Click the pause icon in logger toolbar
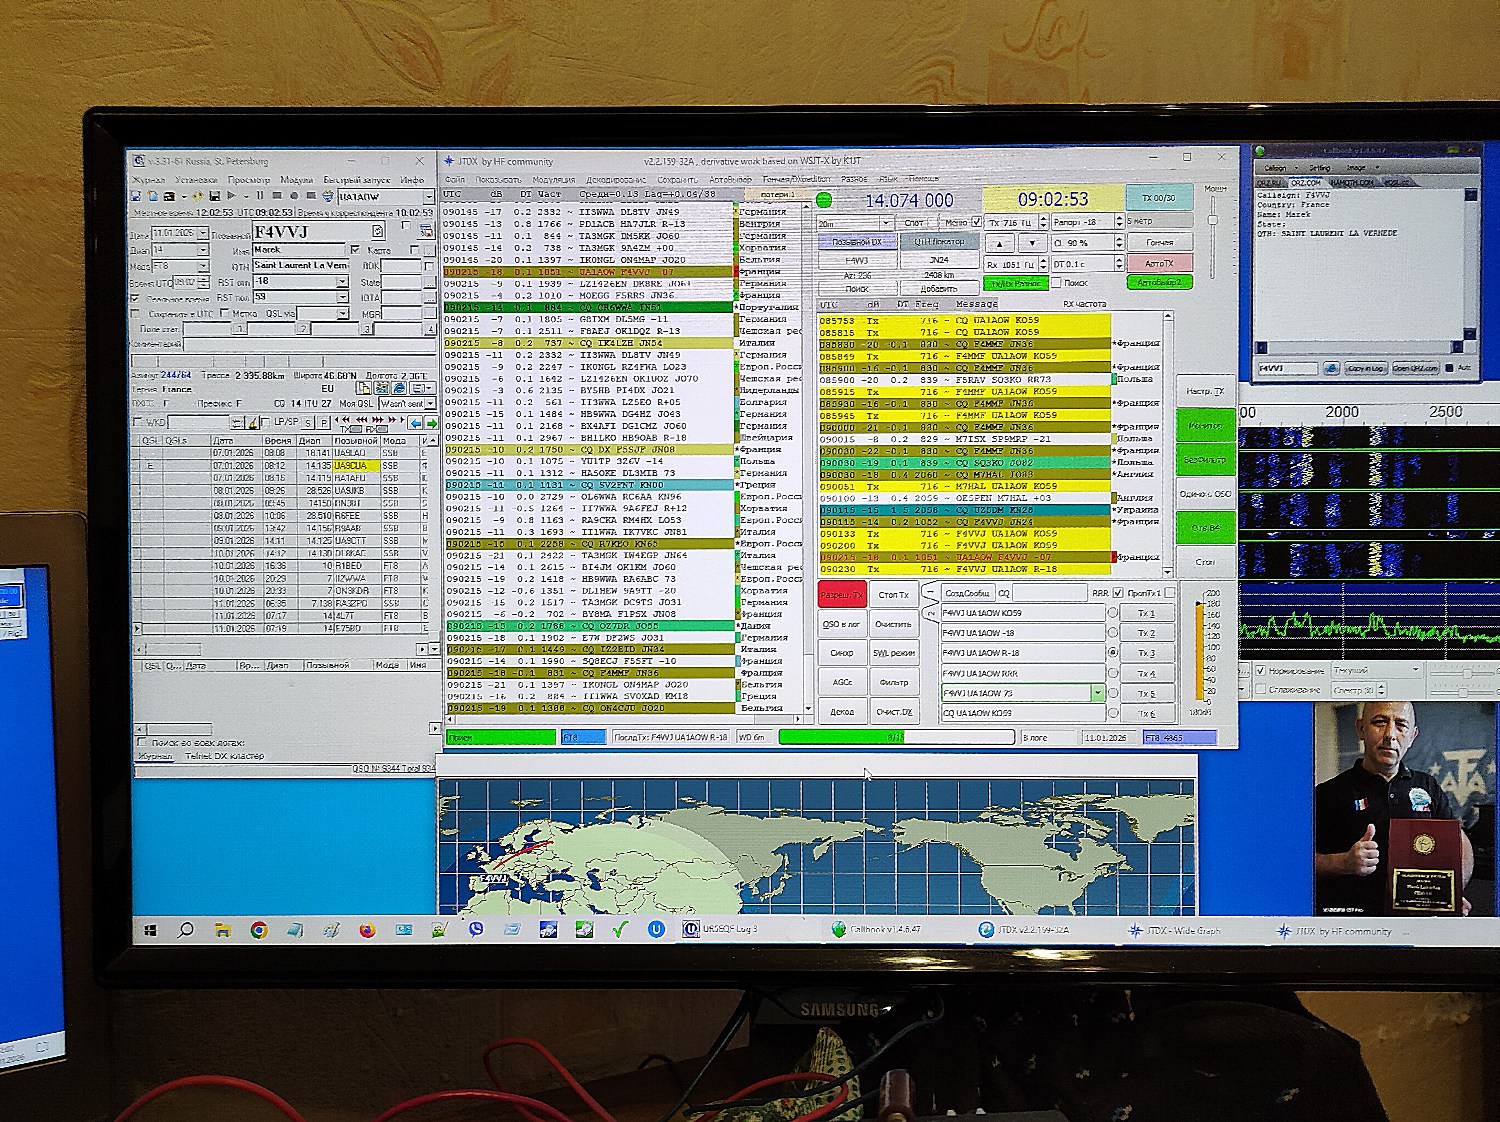1500x1122 pixels. pyautogui.click(x=261, y=196)
